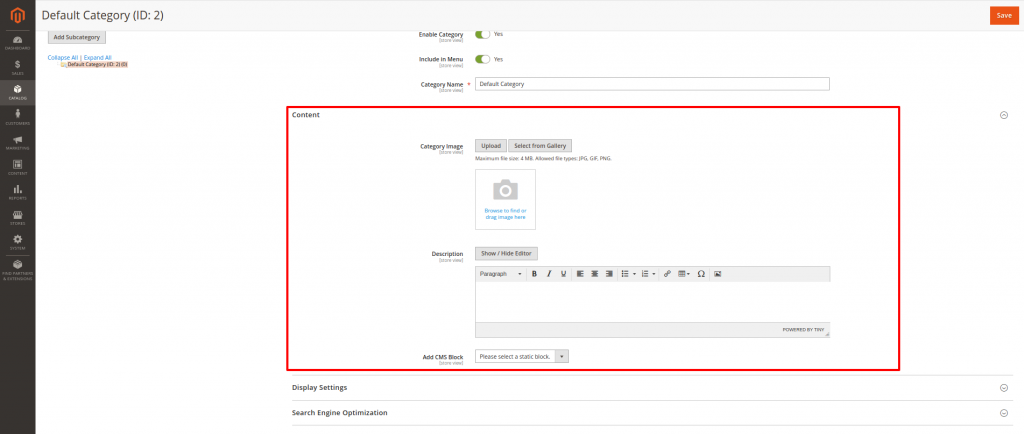Open the Paragraph format dropdown

(500, 274)
